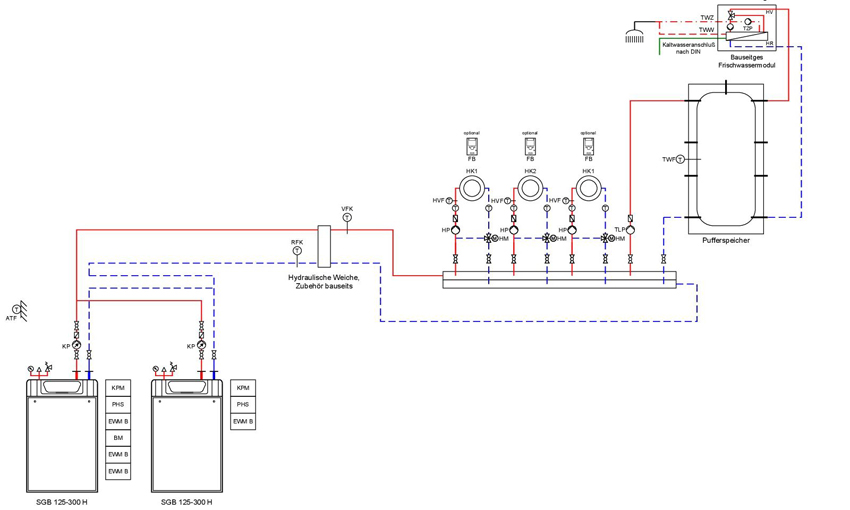Click the RFK return sensor symbol
The width and height of the screenshot is (850, 510).
297,251
